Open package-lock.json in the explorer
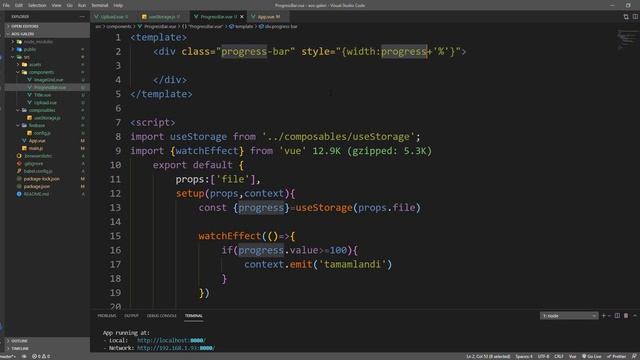 pos(41,179)
